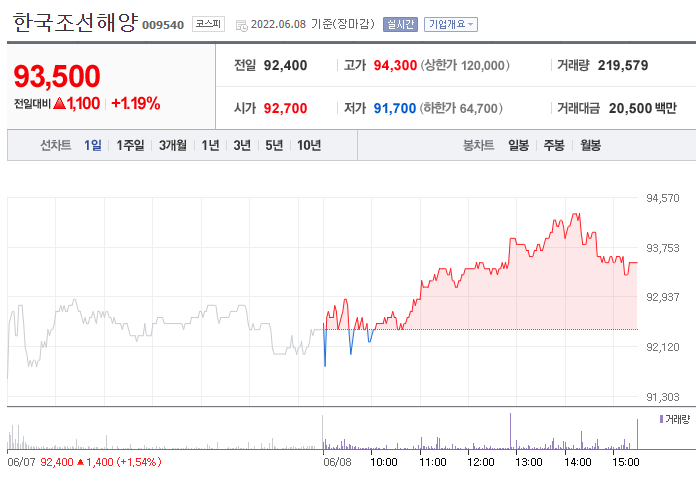
Task: Click the 91,303 y-axis label
Action: click(x=663, y=397)
